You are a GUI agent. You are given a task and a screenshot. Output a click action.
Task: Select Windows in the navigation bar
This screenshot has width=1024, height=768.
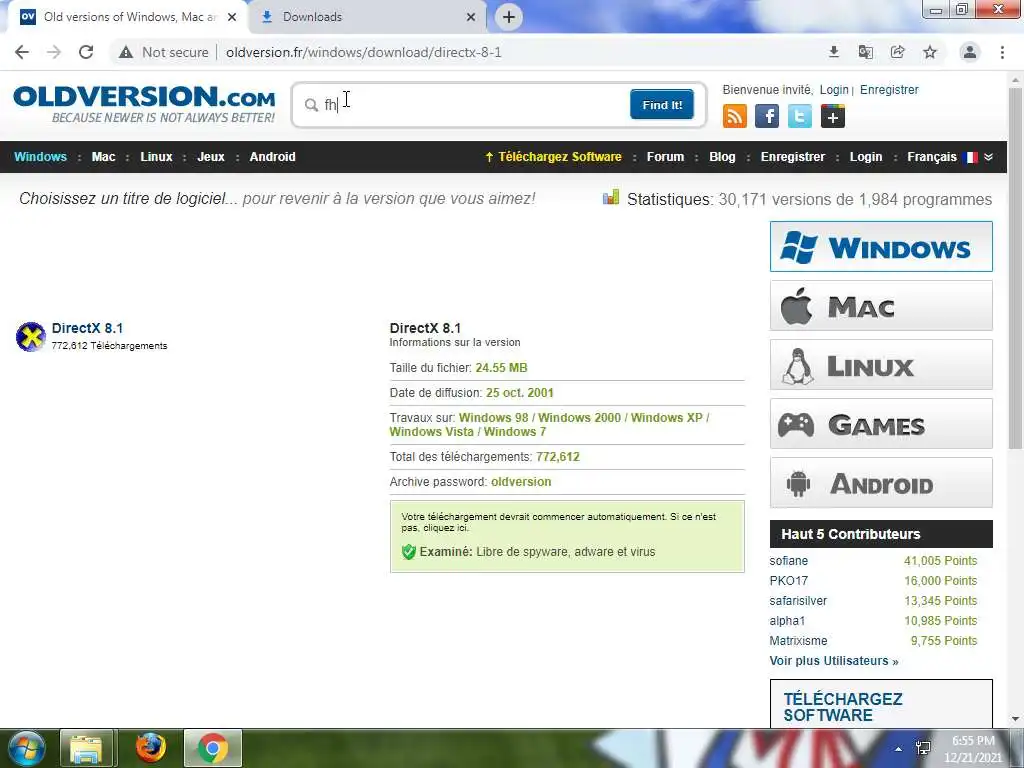[x=40, y=157]
